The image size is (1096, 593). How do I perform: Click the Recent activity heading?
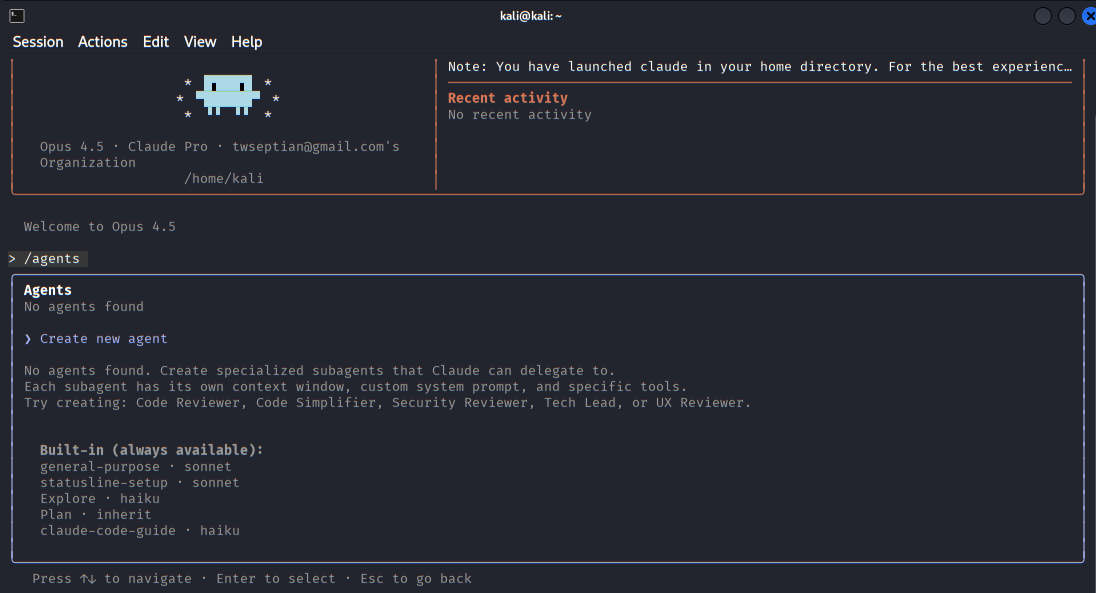[x=508, y=98]
